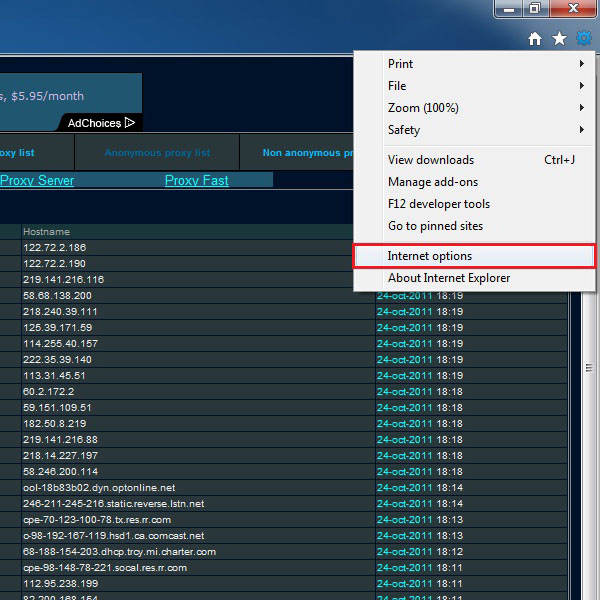Click the 18:14 date in optonline.net row

pos(420,488)
